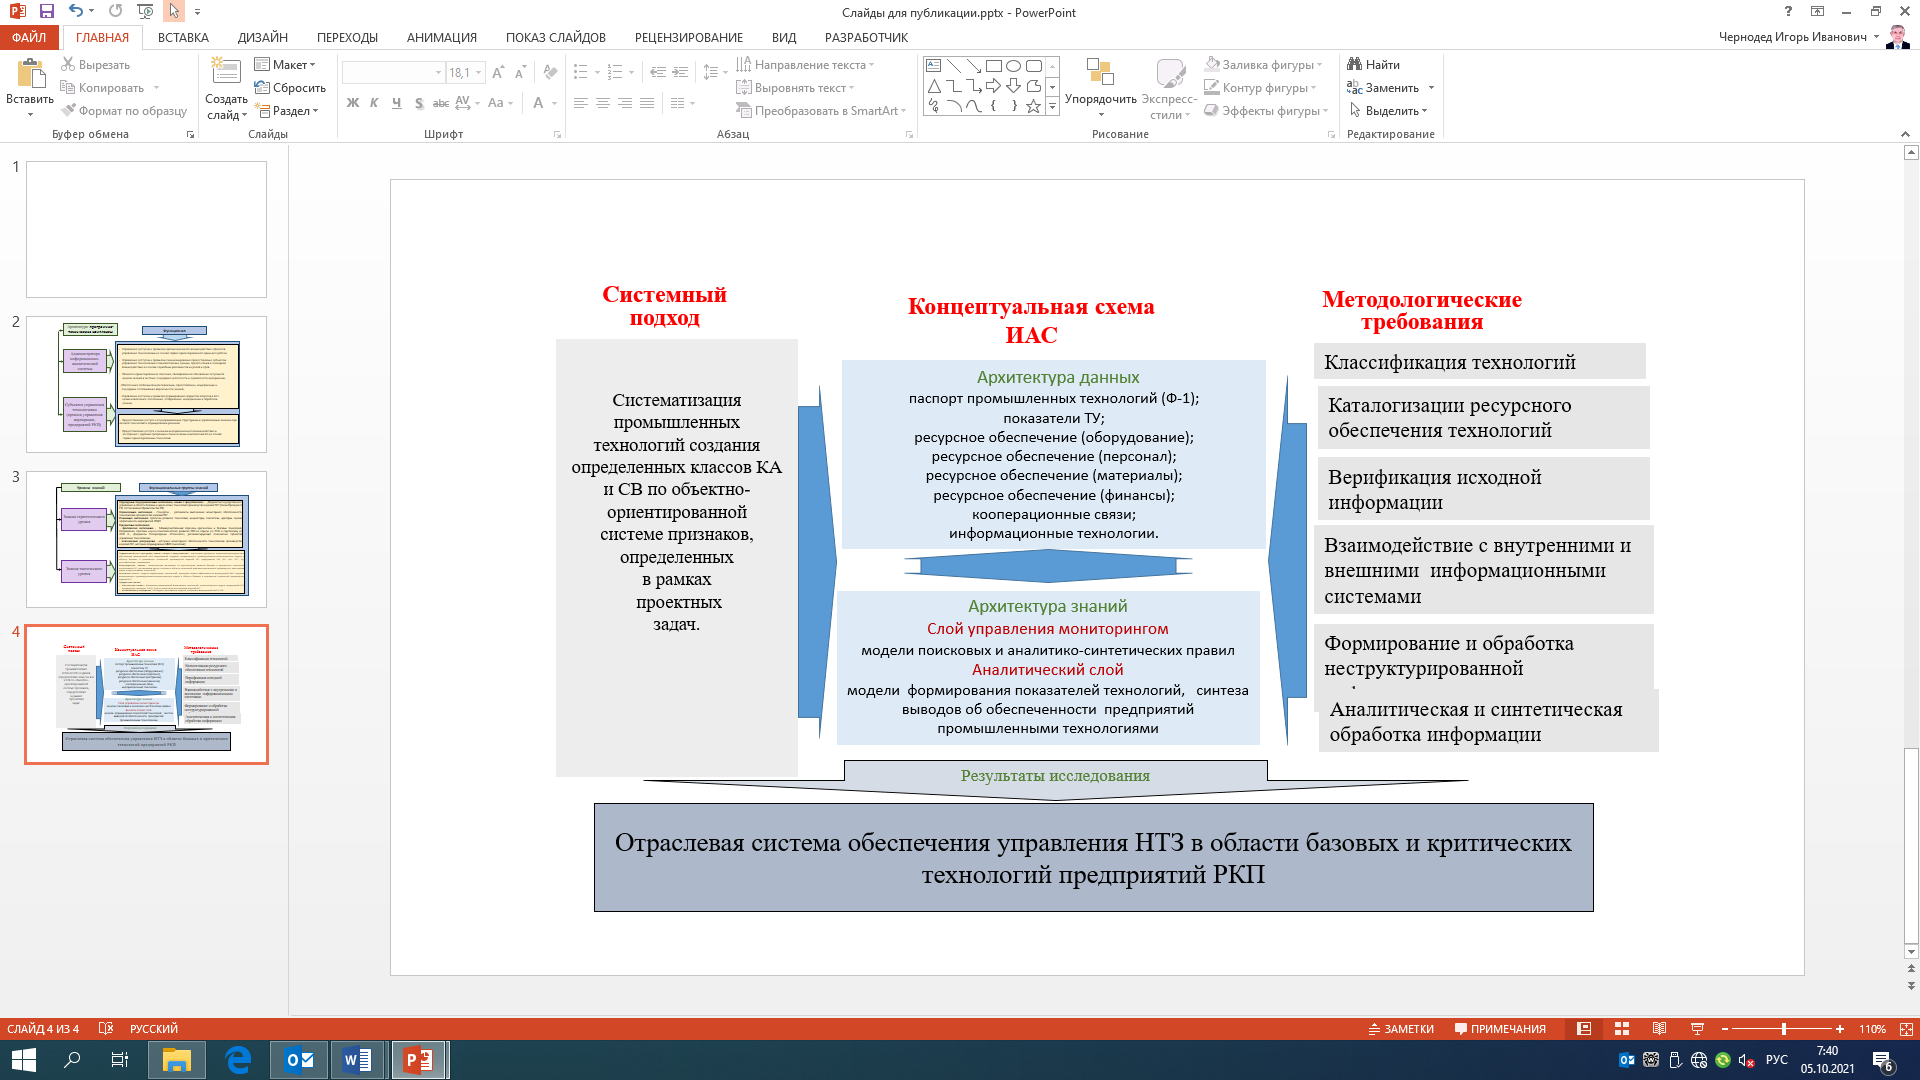
Task: Click the Undo arrow icon
Action: pyautogui.click(x=76, y=11)
